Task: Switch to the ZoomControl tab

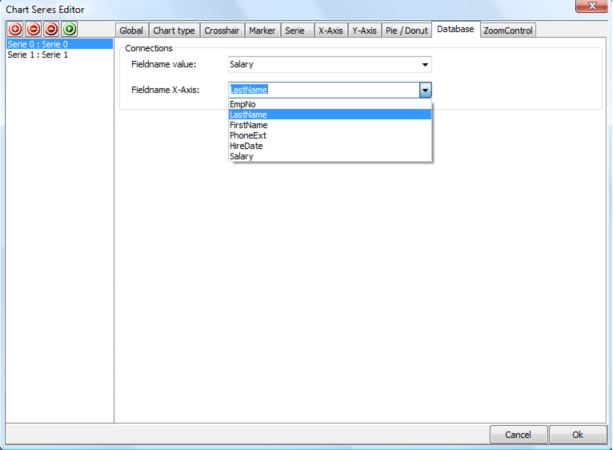Action: point(508,30)
